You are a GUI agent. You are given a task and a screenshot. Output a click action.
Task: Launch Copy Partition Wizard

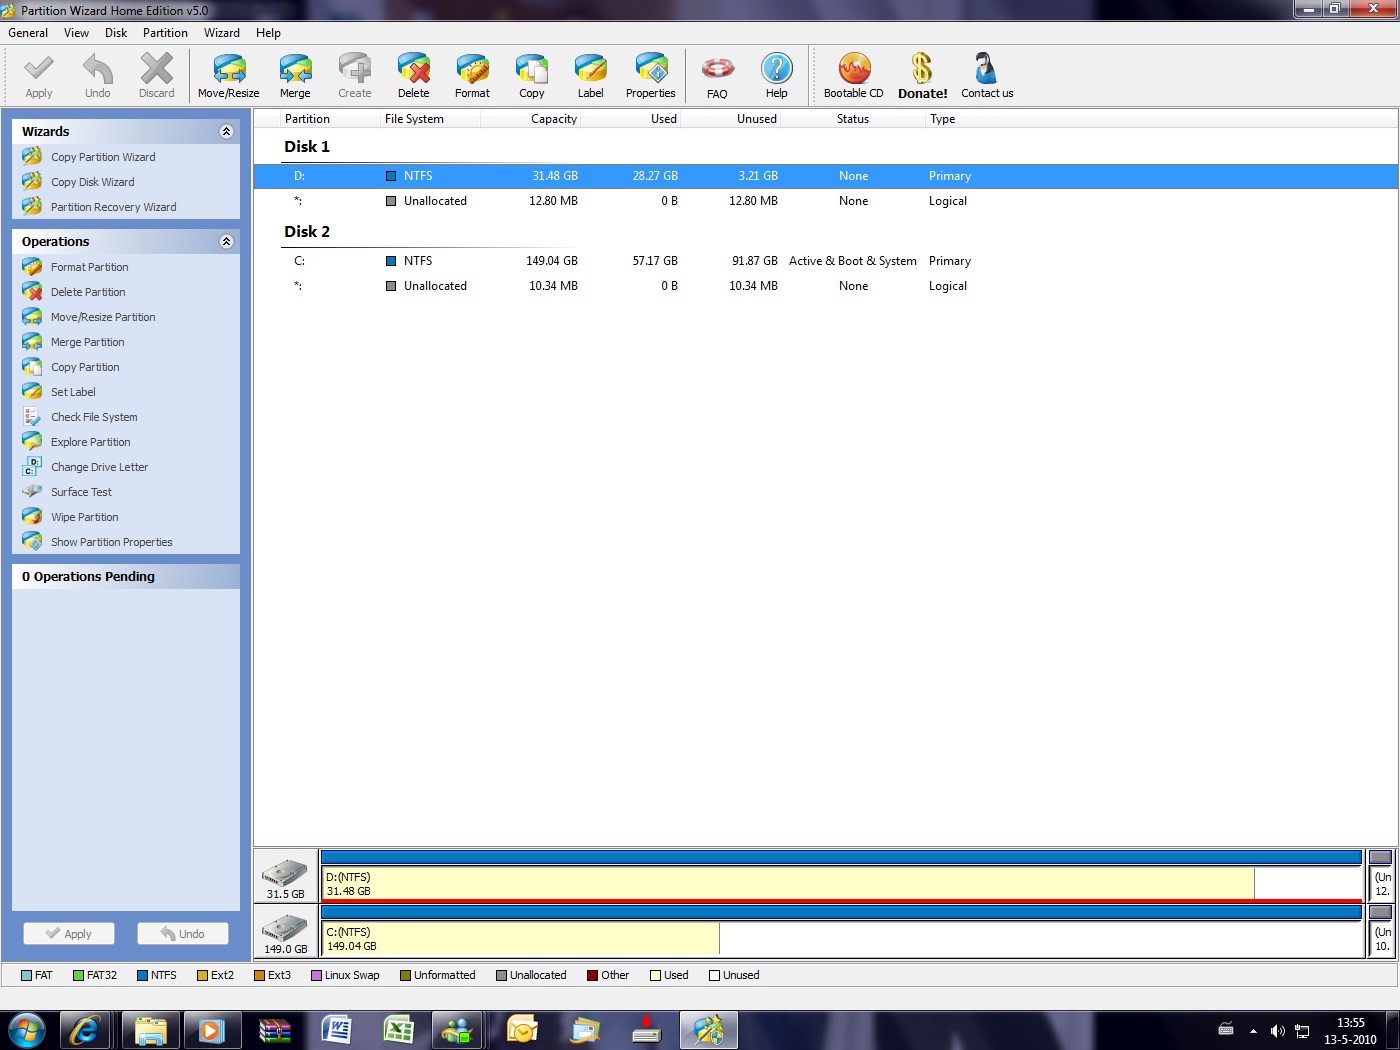103,157
